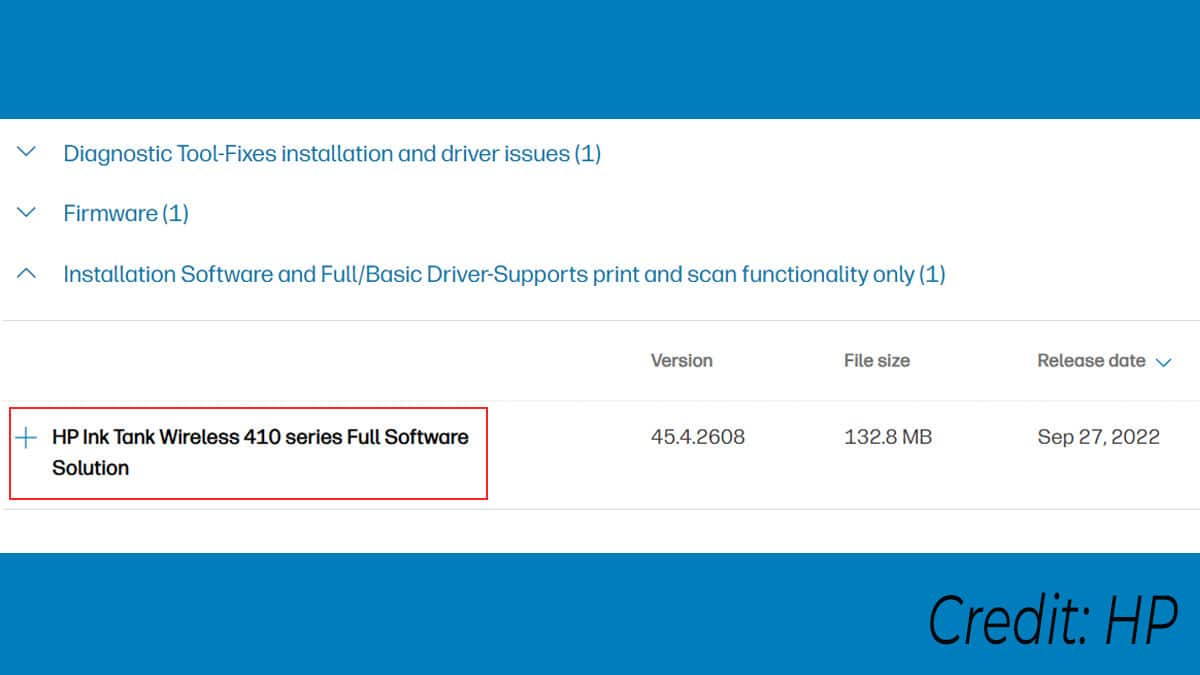Click the plus icon beside HP Ink Tank
Viewport: 1200px width, 675px height.
click(27, 437)
